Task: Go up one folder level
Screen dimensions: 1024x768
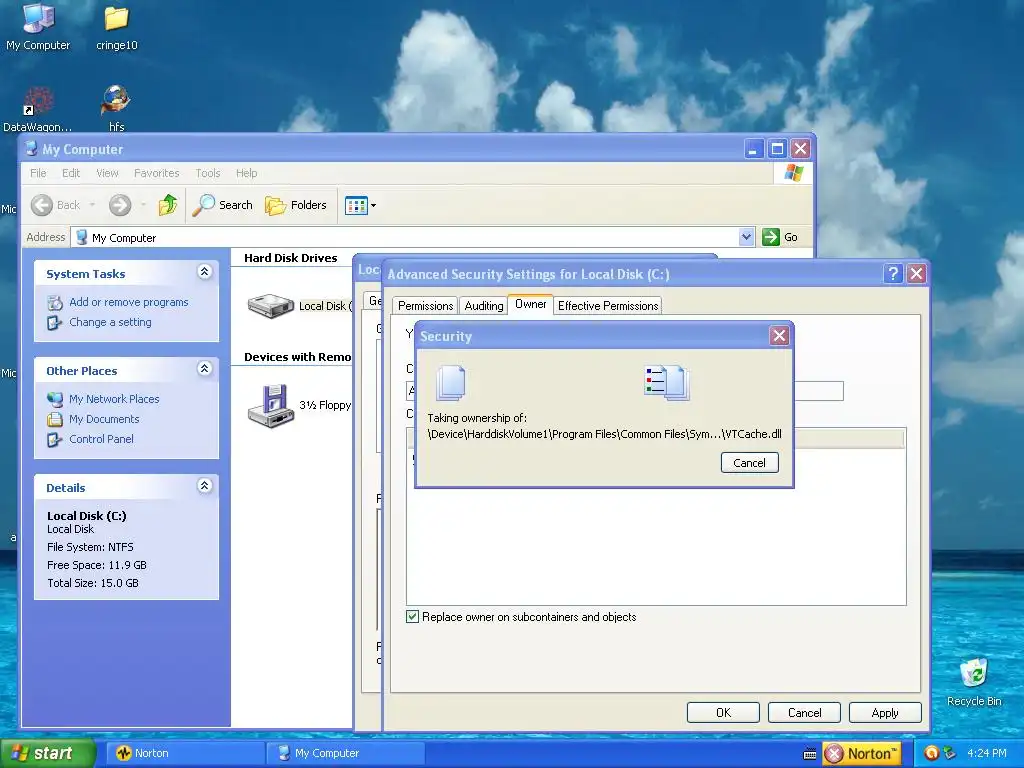Action: (x=168, y=205)
